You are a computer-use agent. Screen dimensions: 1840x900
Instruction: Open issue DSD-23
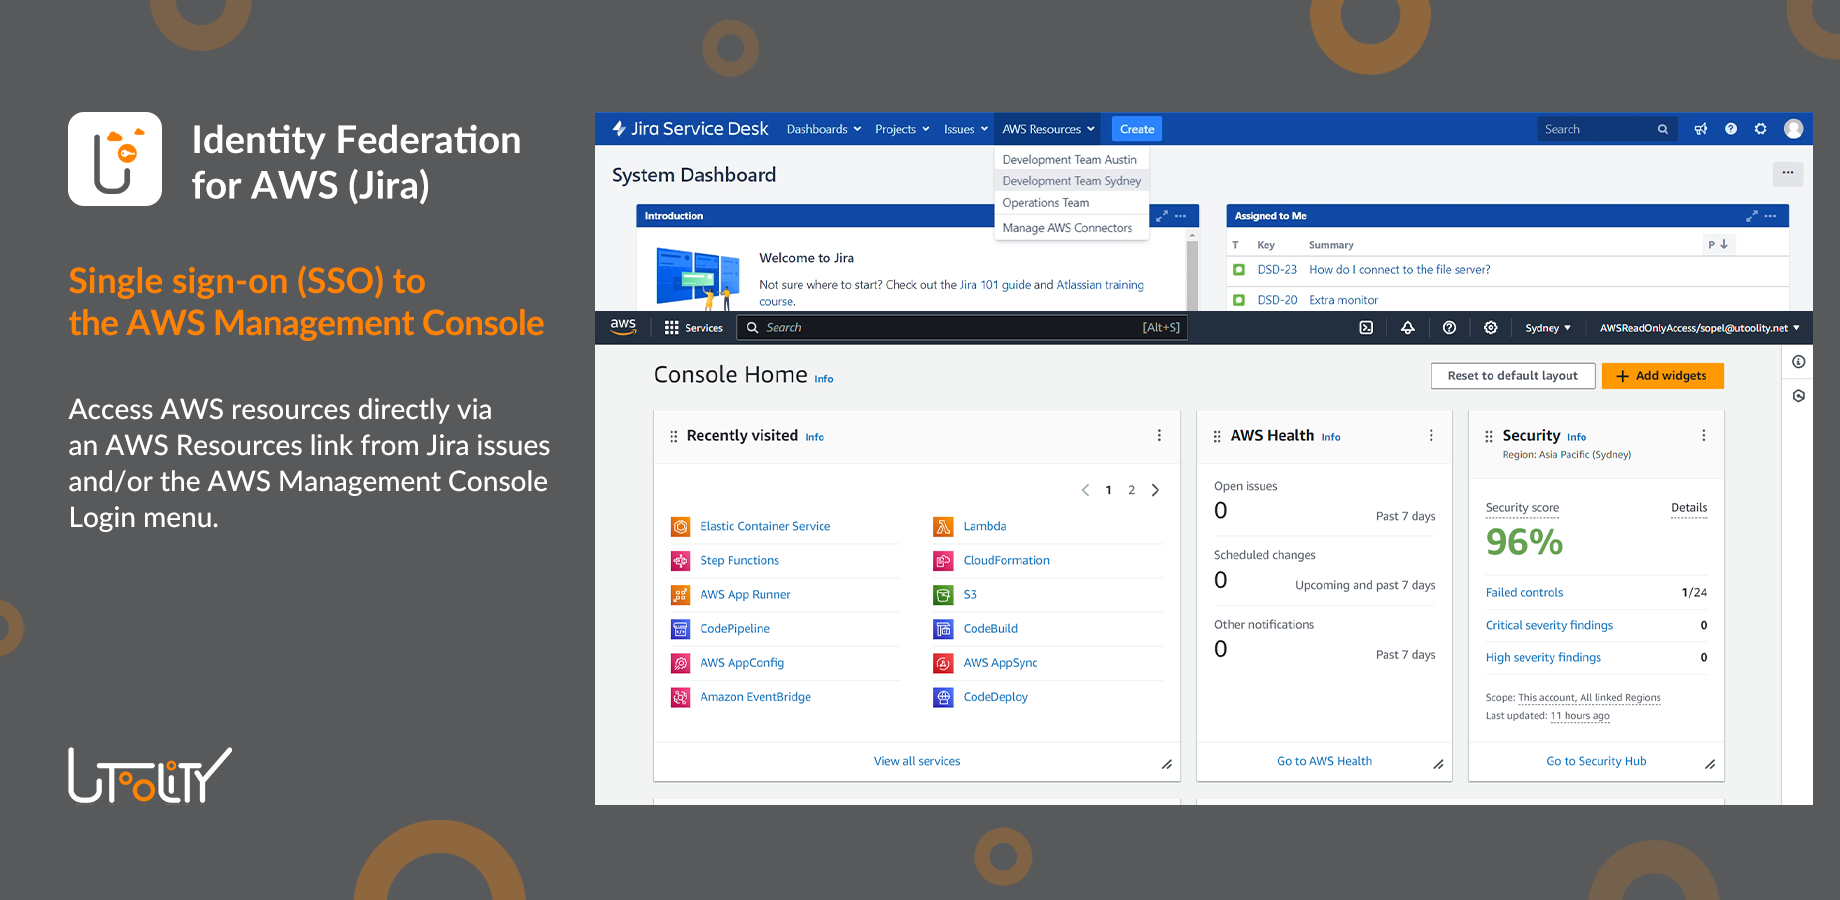click(1277, 270)
